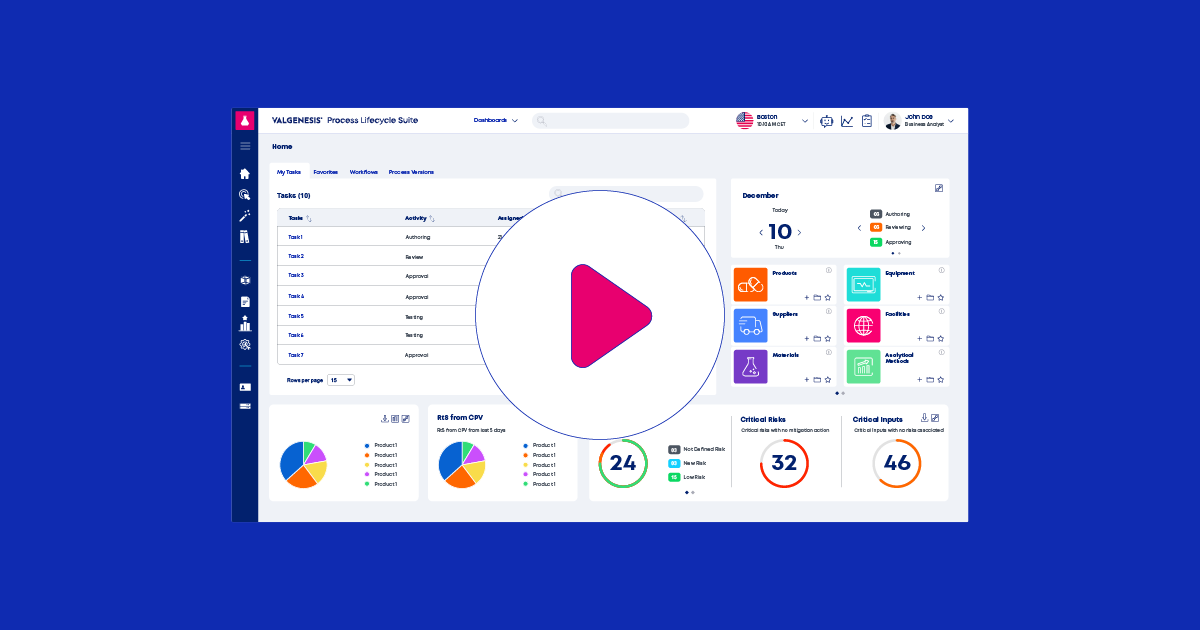1200x630 pixels.
Task: Switch to the Process Versions tab
Action: pyautogui.click(x=411, y=172)
